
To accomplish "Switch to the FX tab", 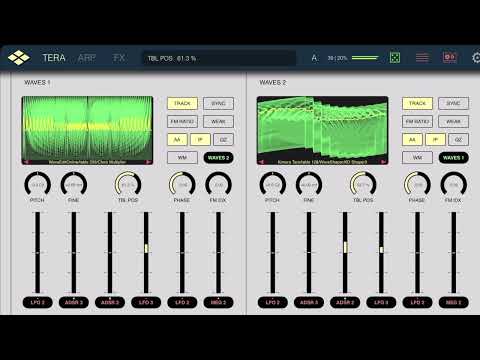I will click(x=119, y=58).
